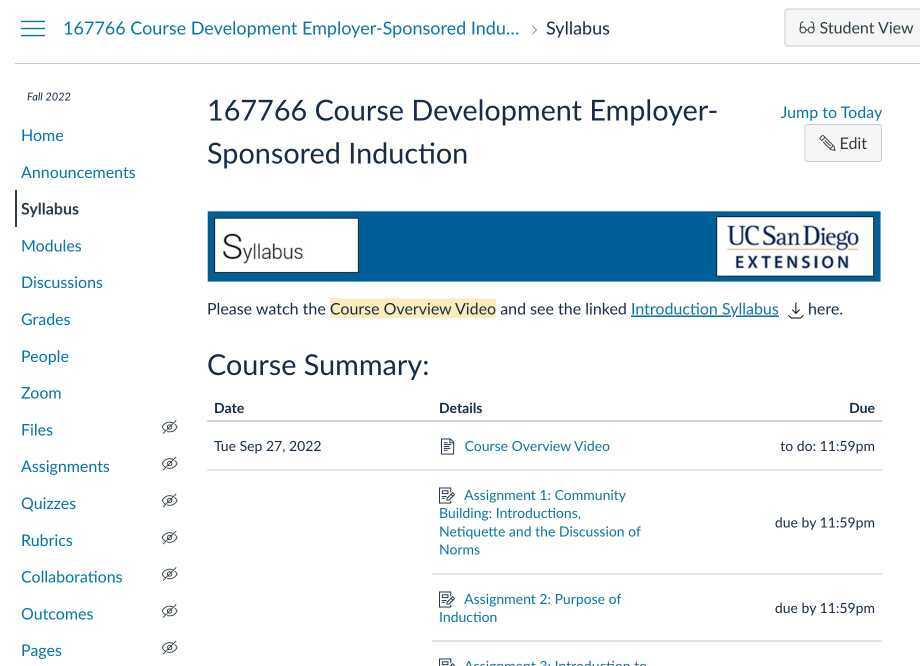Image resolution: width=920 pixels, height=666 pixels.
Task: Click the eyeglasses icon in Student View button
Action: point(808,27)
